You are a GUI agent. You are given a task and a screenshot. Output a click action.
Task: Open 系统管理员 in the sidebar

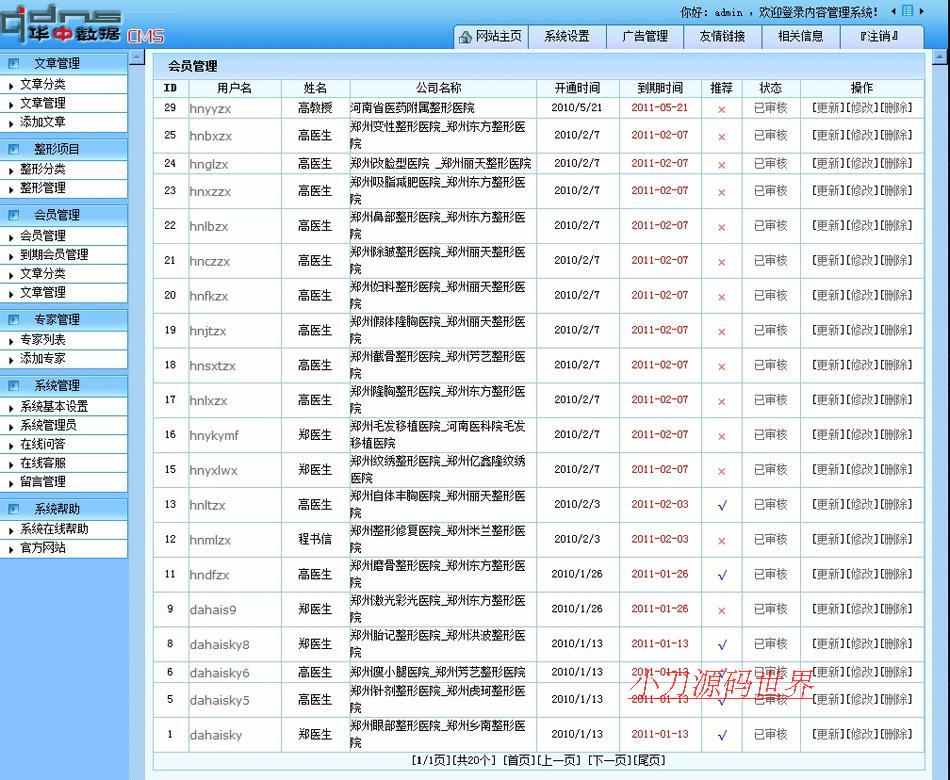[x=48, y=425]
